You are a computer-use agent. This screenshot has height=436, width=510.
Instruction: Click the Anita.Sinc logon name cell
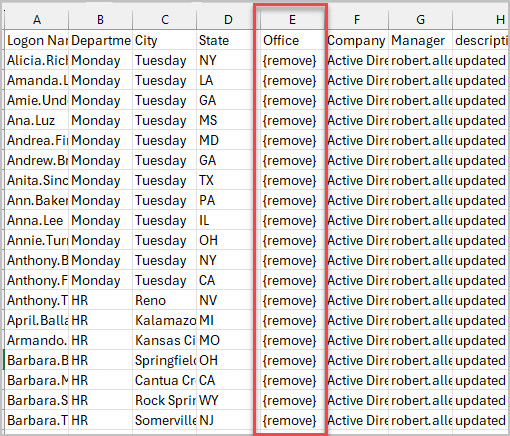[37, 180]
